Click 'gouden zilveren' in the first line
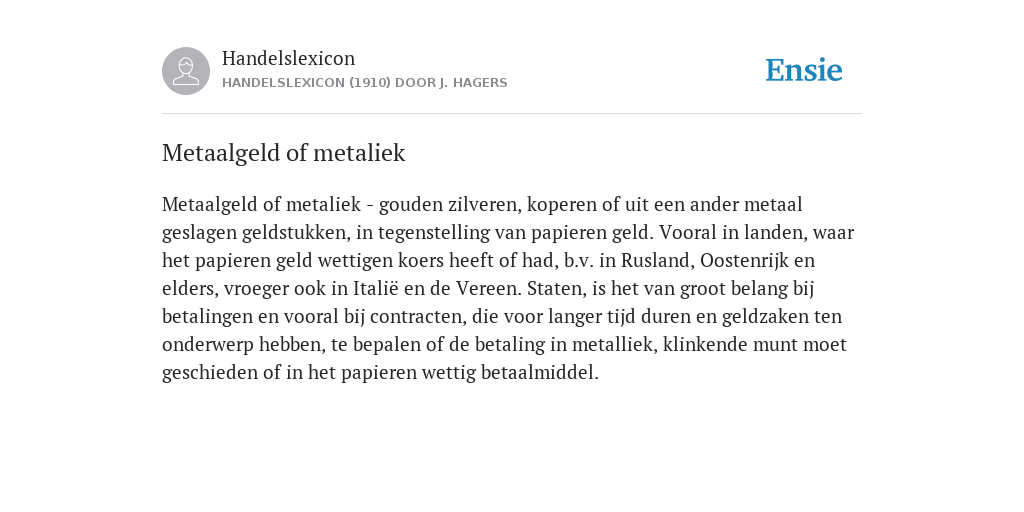This screenshot has height=512, width=1024. (450, 204)
